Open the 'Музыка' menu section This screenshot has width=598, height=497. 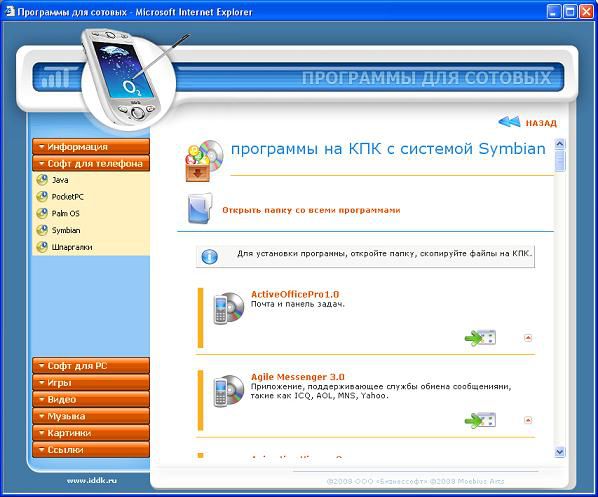point(91,416)
